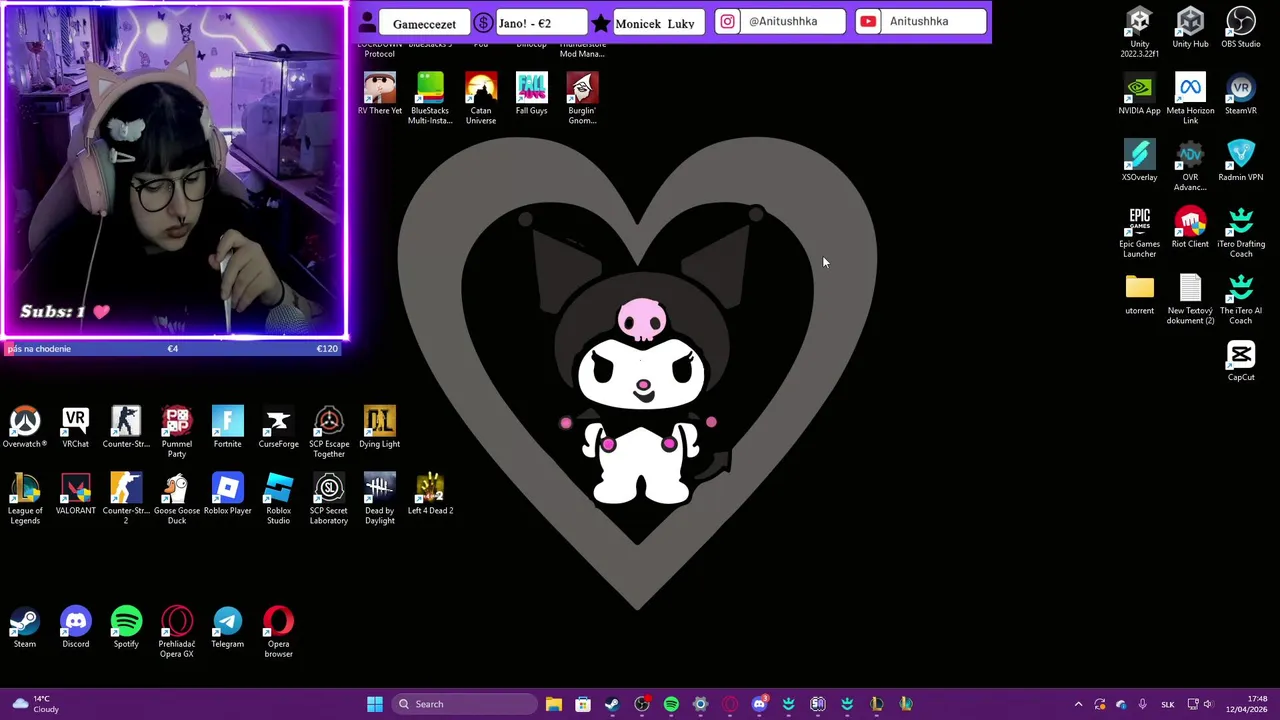Open the Overwatch desktop shortcut
The height and width of the screenshot is (720, 1280).
point(25,427)
